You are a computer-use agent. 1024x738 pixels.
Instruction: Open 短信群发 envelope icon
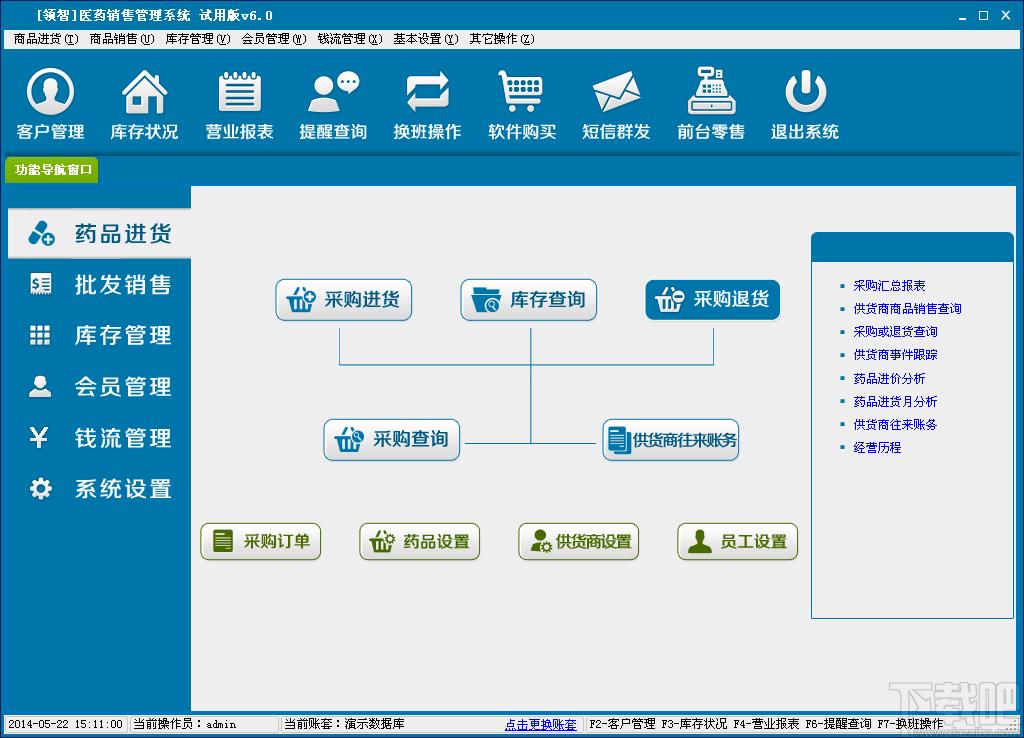pos(616,104)
